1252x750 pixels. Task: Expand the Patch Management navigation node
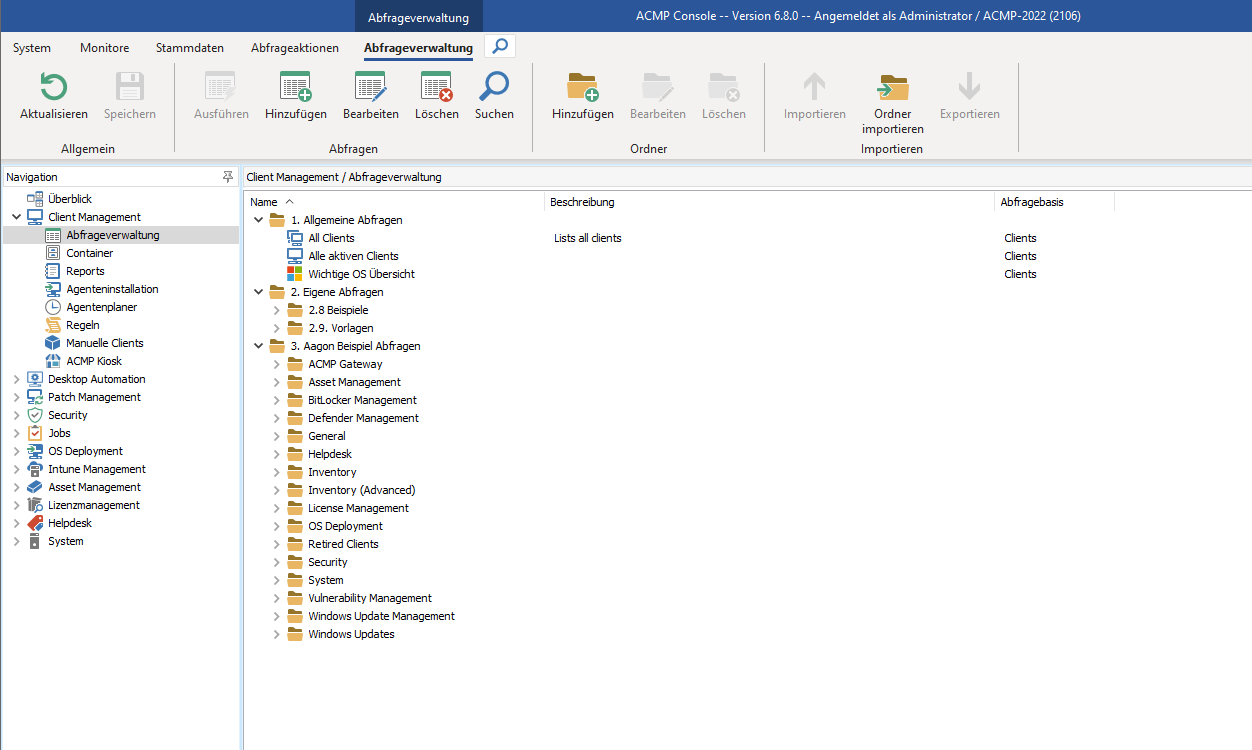[x=16, y=397]
